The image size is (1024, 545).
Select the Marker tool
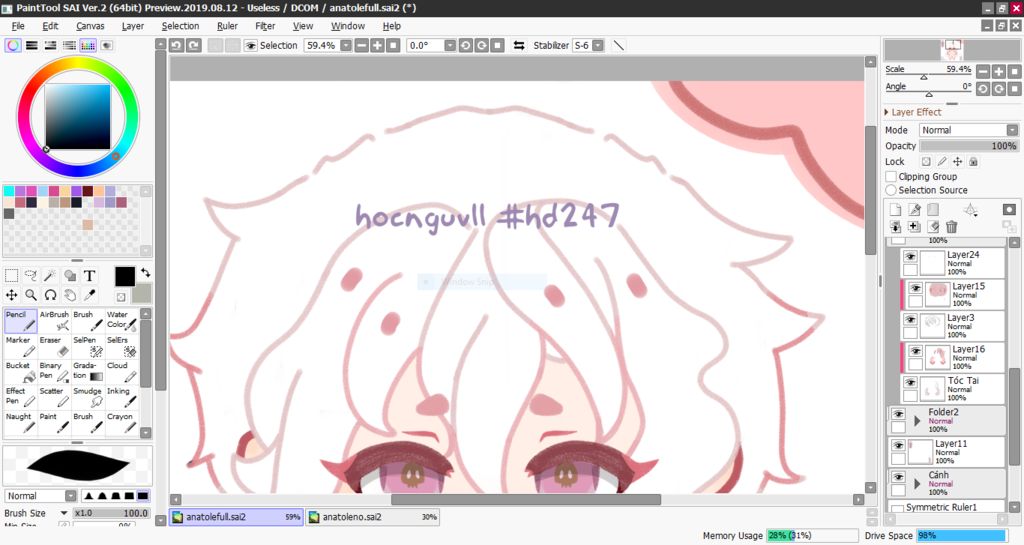click(x=20, y=346)
